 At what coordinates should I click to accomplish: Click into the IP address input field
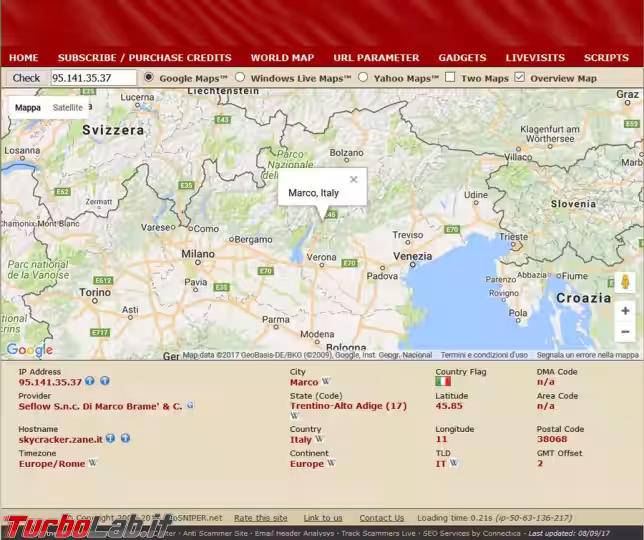pyautogui.click(x=94, y=78)
